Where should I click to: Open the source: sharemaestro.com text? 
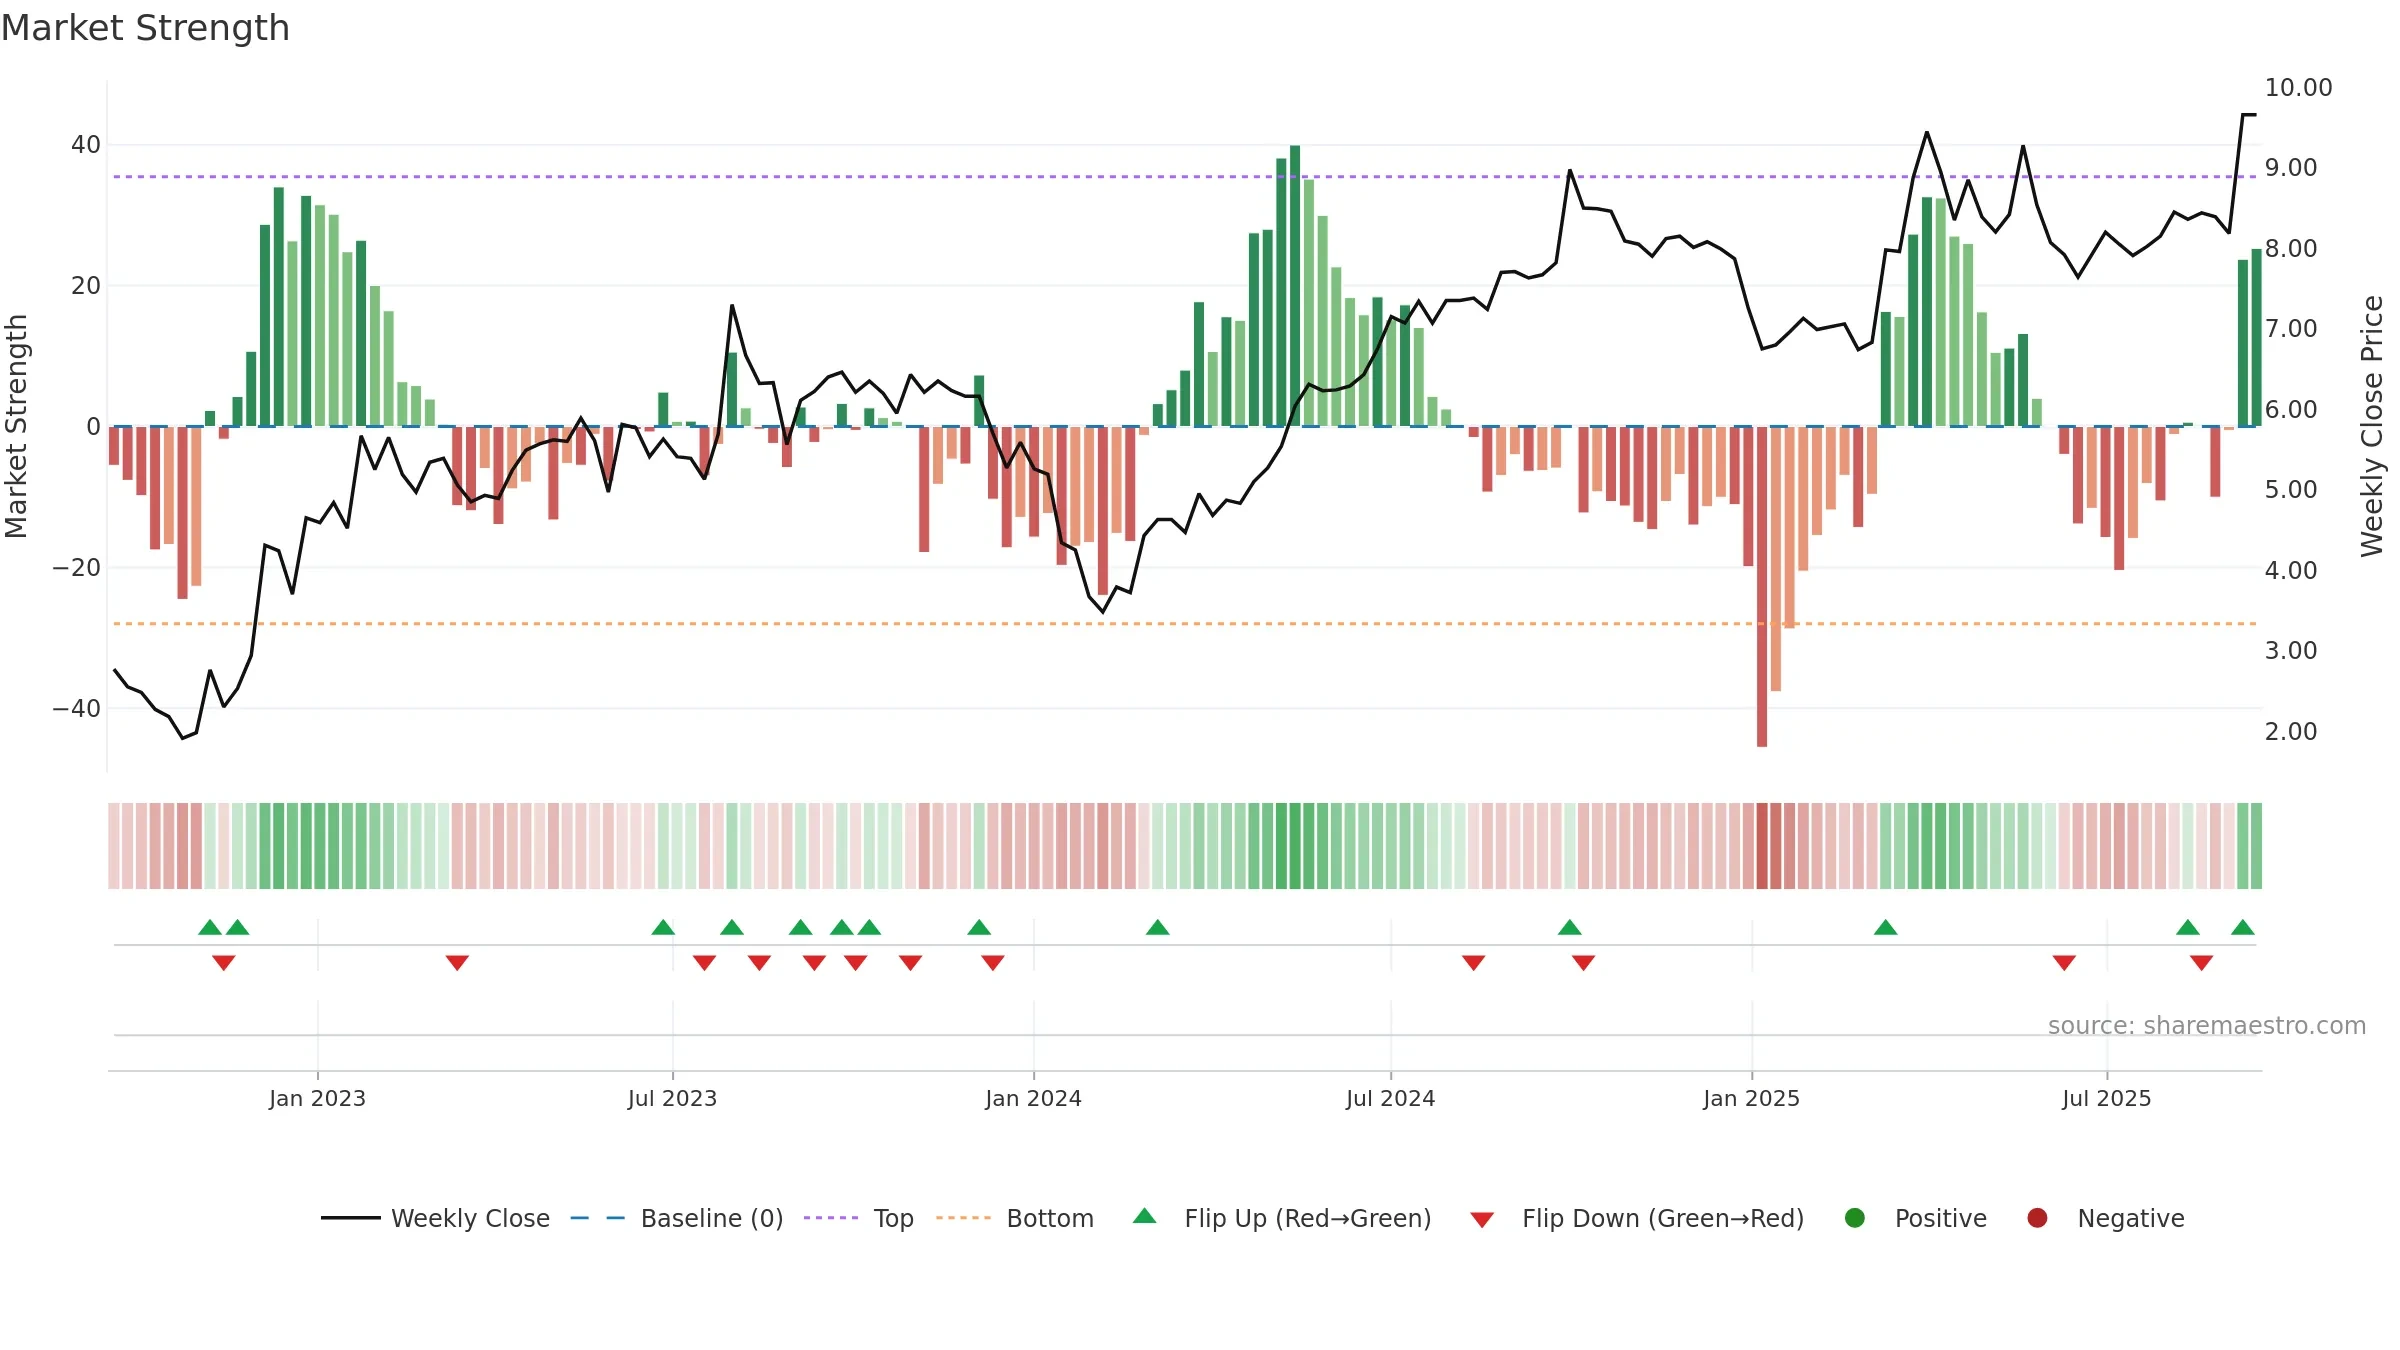(2207, 1026)
